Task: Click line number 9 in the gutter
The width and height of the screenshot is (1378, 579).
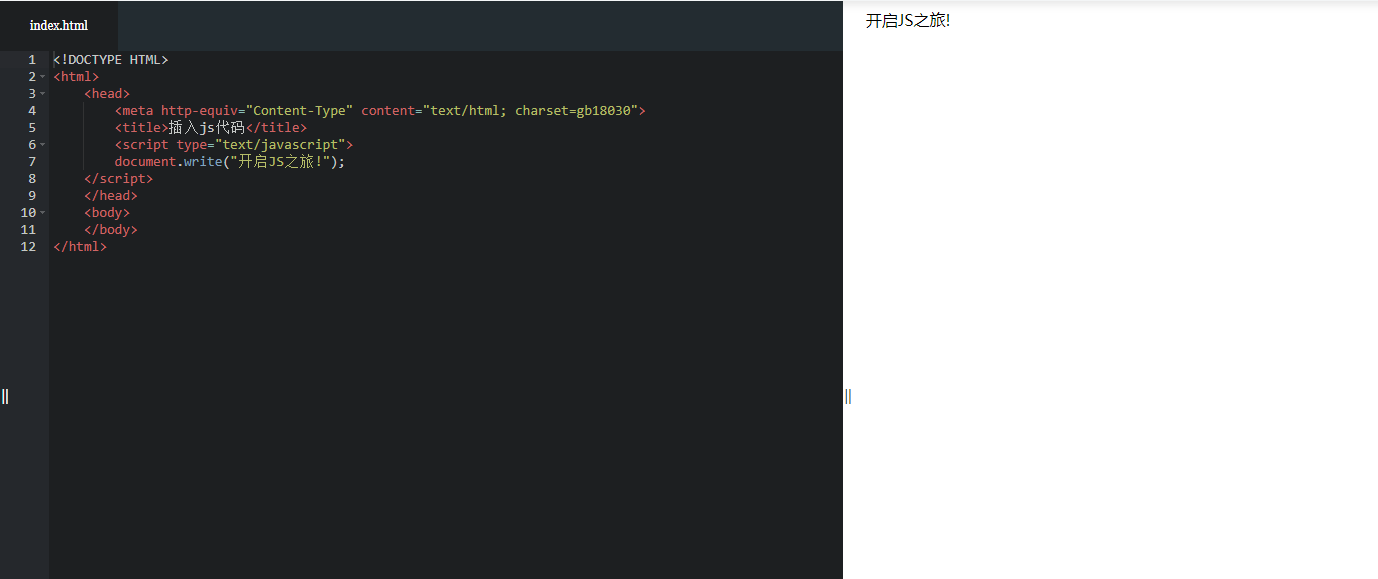Action: (x=32, y=196)
